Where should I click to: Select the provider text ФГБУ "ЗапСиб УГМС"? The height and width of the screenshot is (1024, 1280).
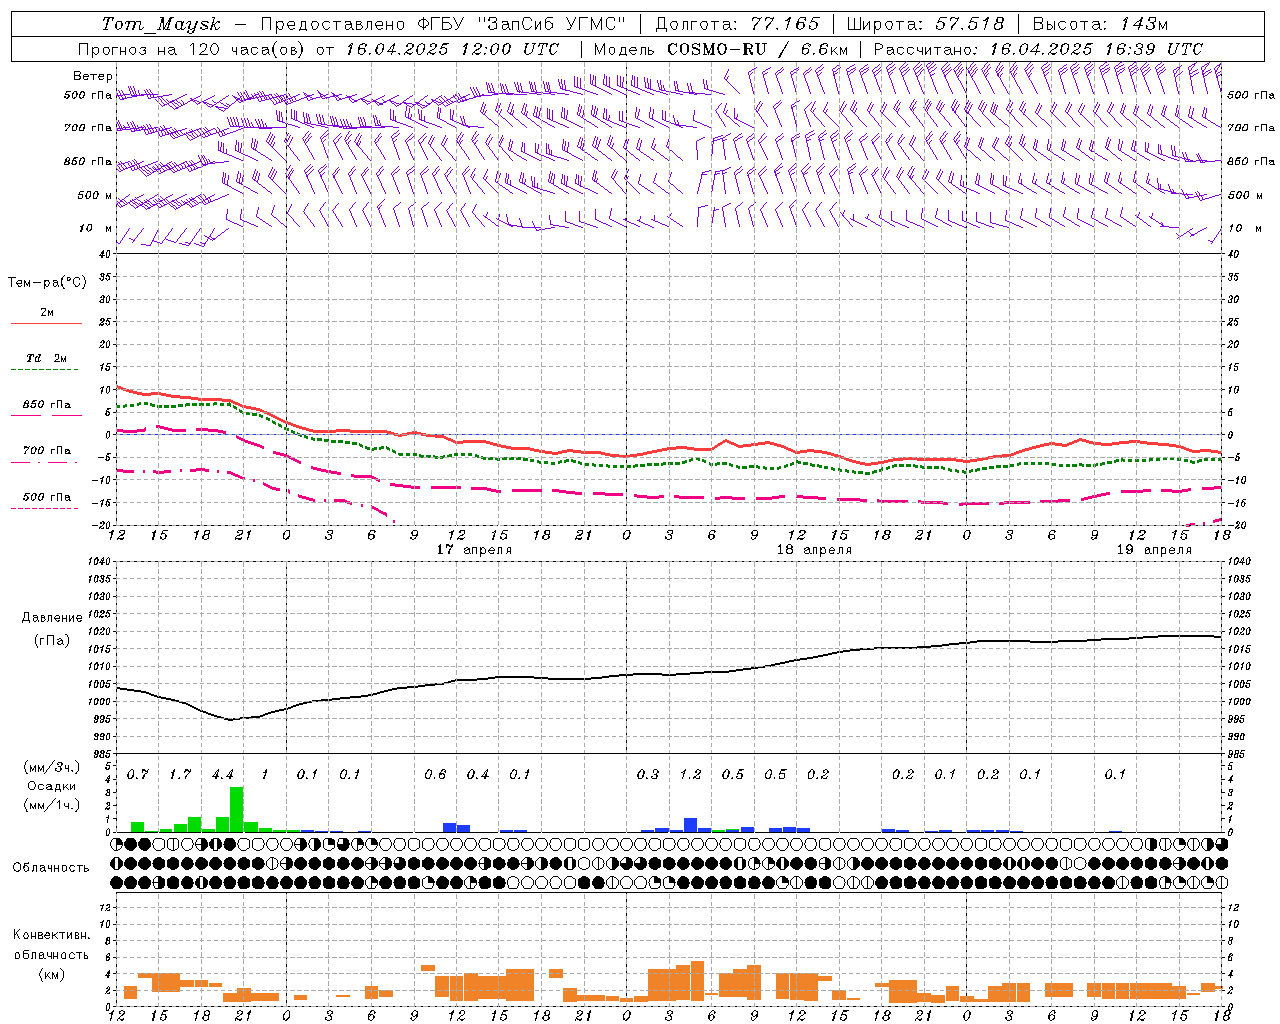click(x=522, y=24)
